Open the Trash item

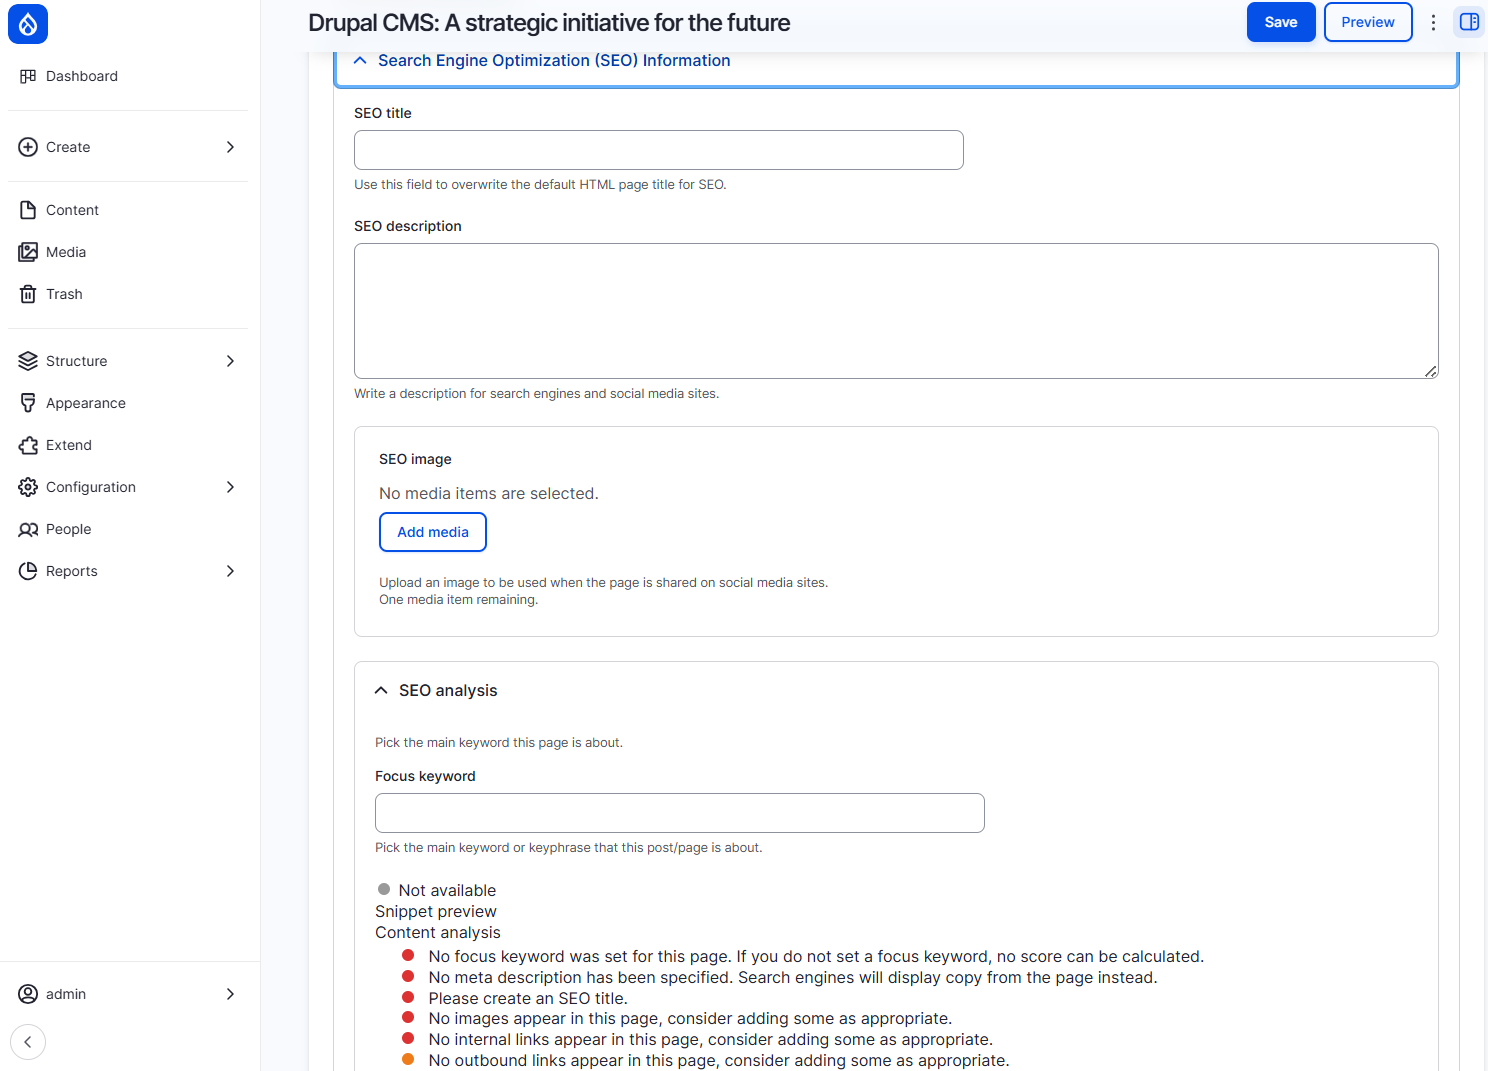click(x=64, y=294)
